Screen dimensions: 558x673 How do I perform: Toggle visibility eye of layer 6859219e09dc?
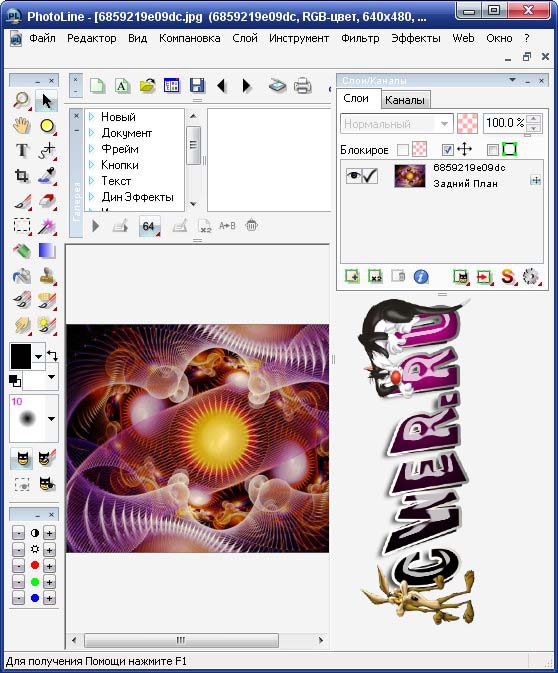354,176
